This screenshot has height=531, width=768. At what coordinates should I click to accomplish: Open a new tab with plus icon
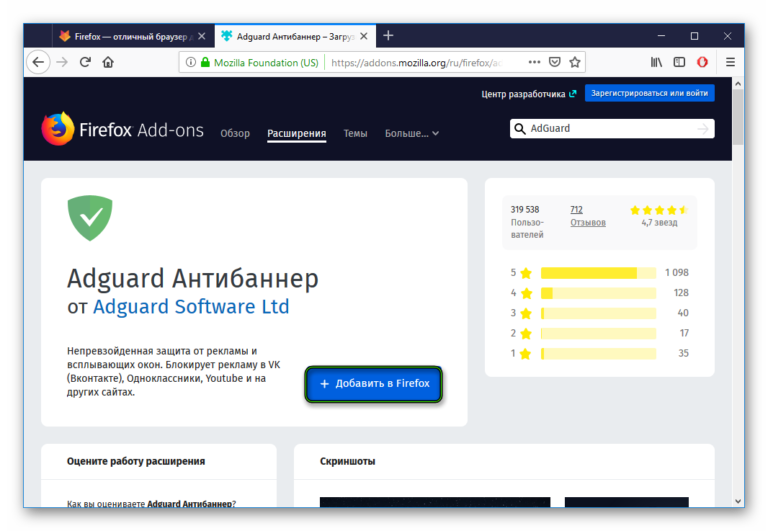tap(388, 36)
